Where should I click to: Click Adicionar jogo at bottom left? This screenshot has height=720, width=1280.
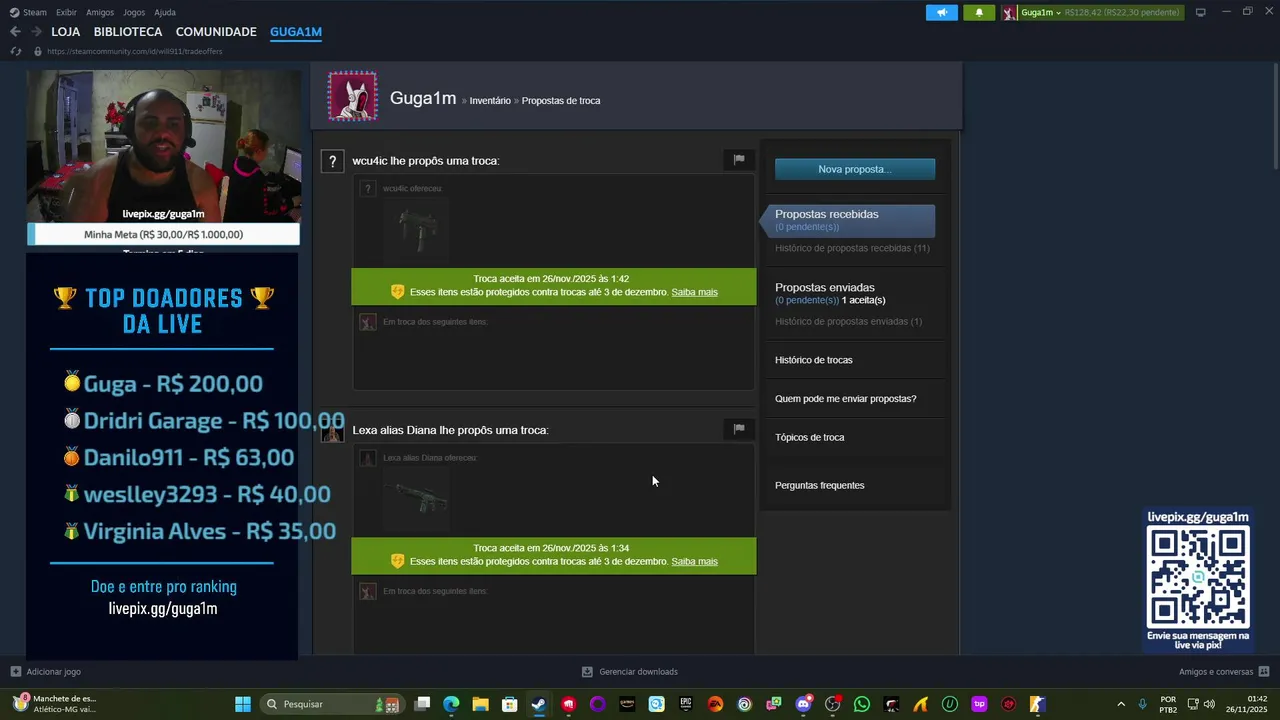tap(46, 672)
